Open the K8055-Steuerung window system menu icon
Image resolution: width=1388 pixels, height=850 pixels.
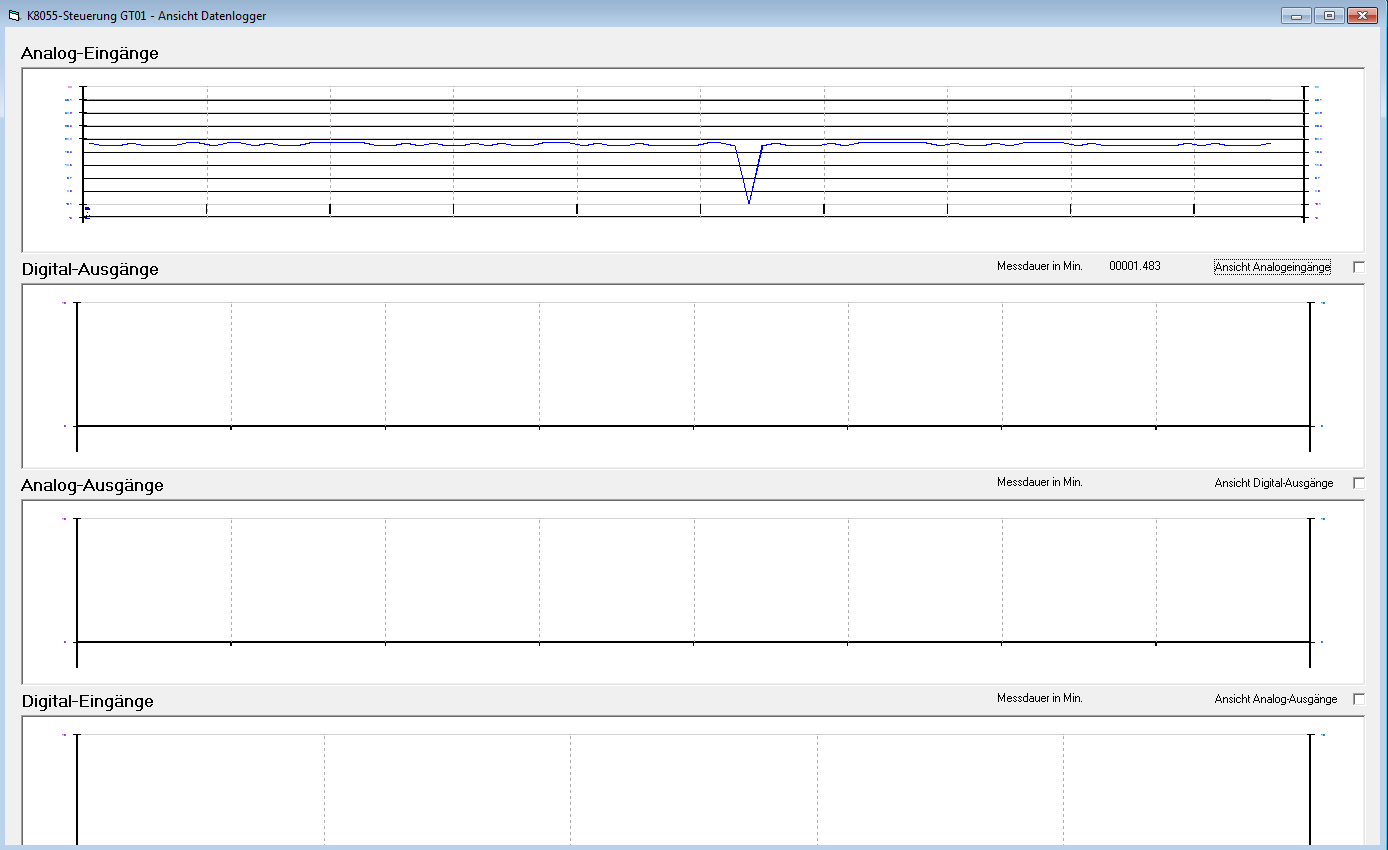pyautogui.click(x=14, y=16)
